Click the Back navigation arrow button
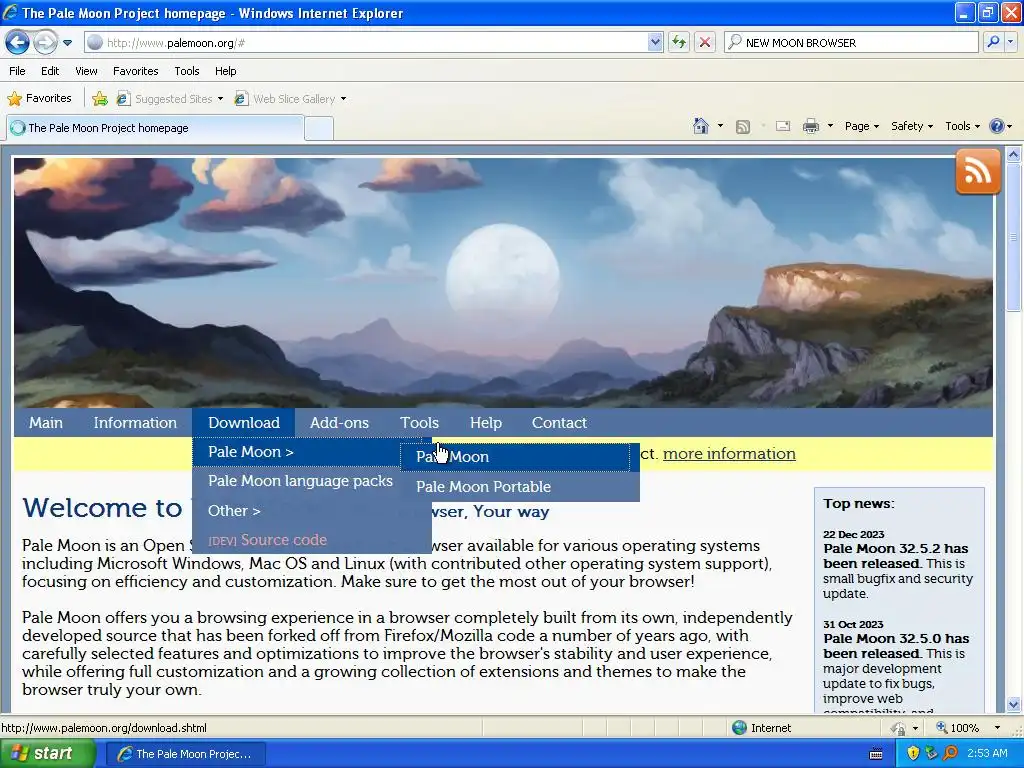 17,42
